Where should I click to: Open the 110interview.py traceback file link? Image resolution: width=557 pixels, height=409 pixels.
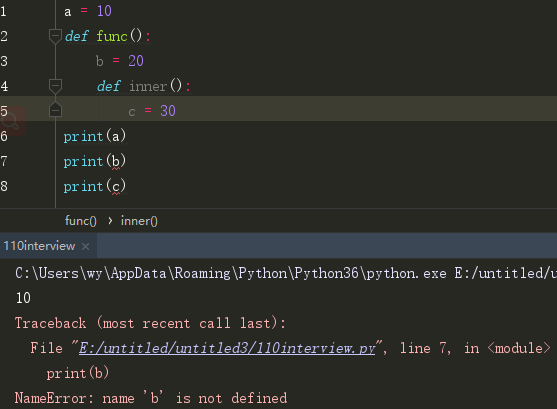pyautogui.click(x=227, y=348)
